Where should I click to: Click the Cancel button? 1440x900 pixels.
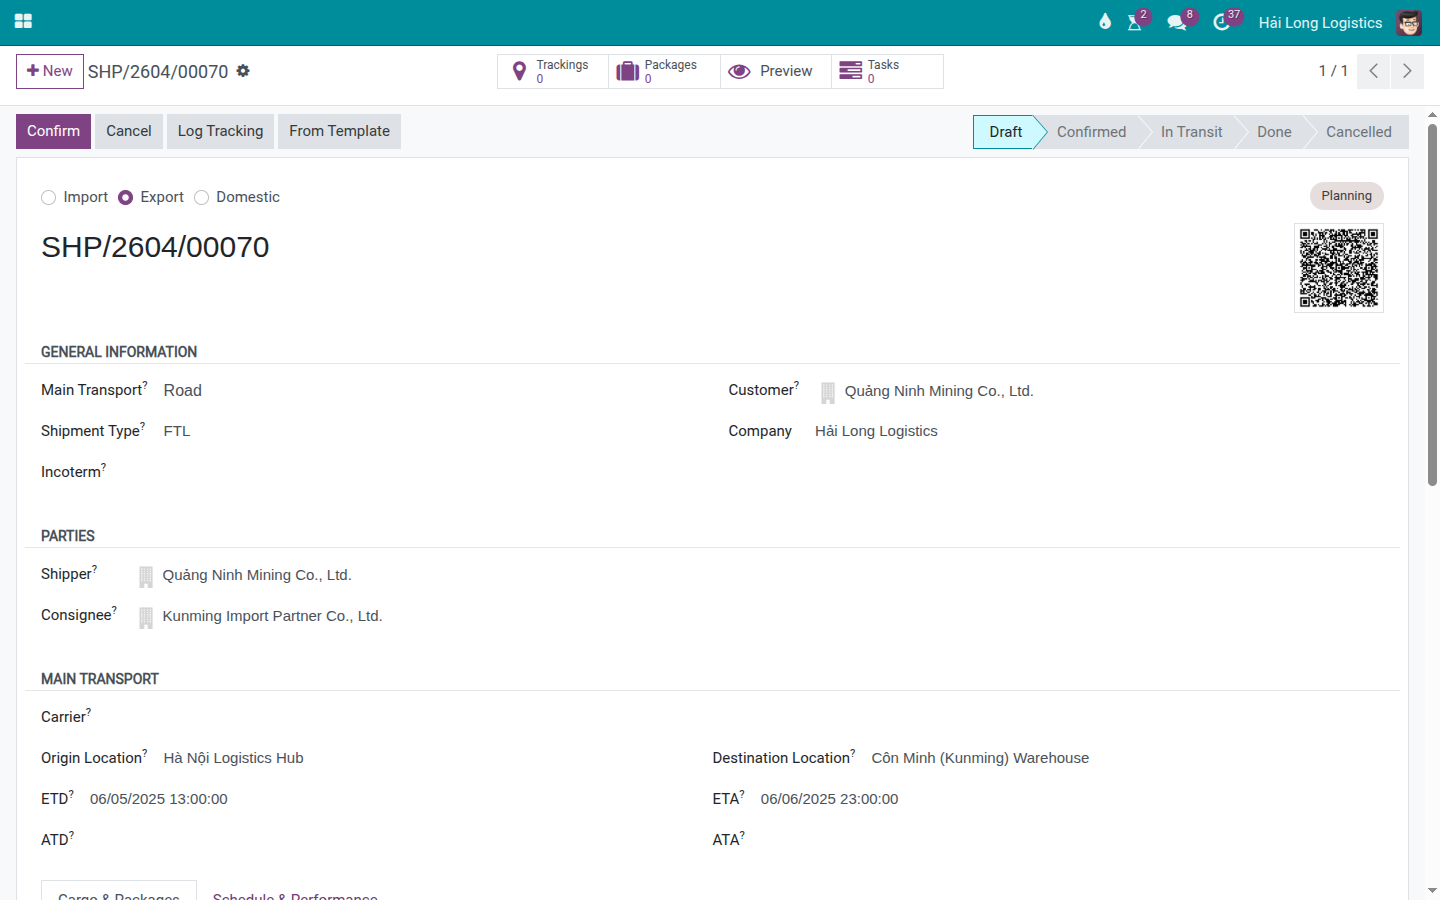click(x=129, y=131)
